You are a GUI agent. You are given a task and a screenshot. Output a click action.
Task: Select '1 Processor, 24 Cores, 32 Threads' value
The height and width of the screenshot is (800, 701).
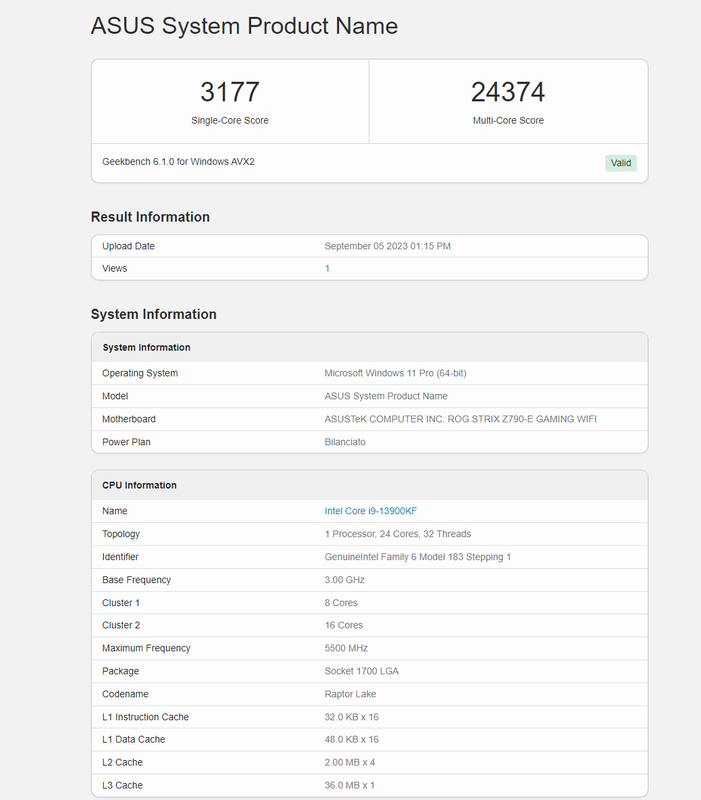point(397,534)
